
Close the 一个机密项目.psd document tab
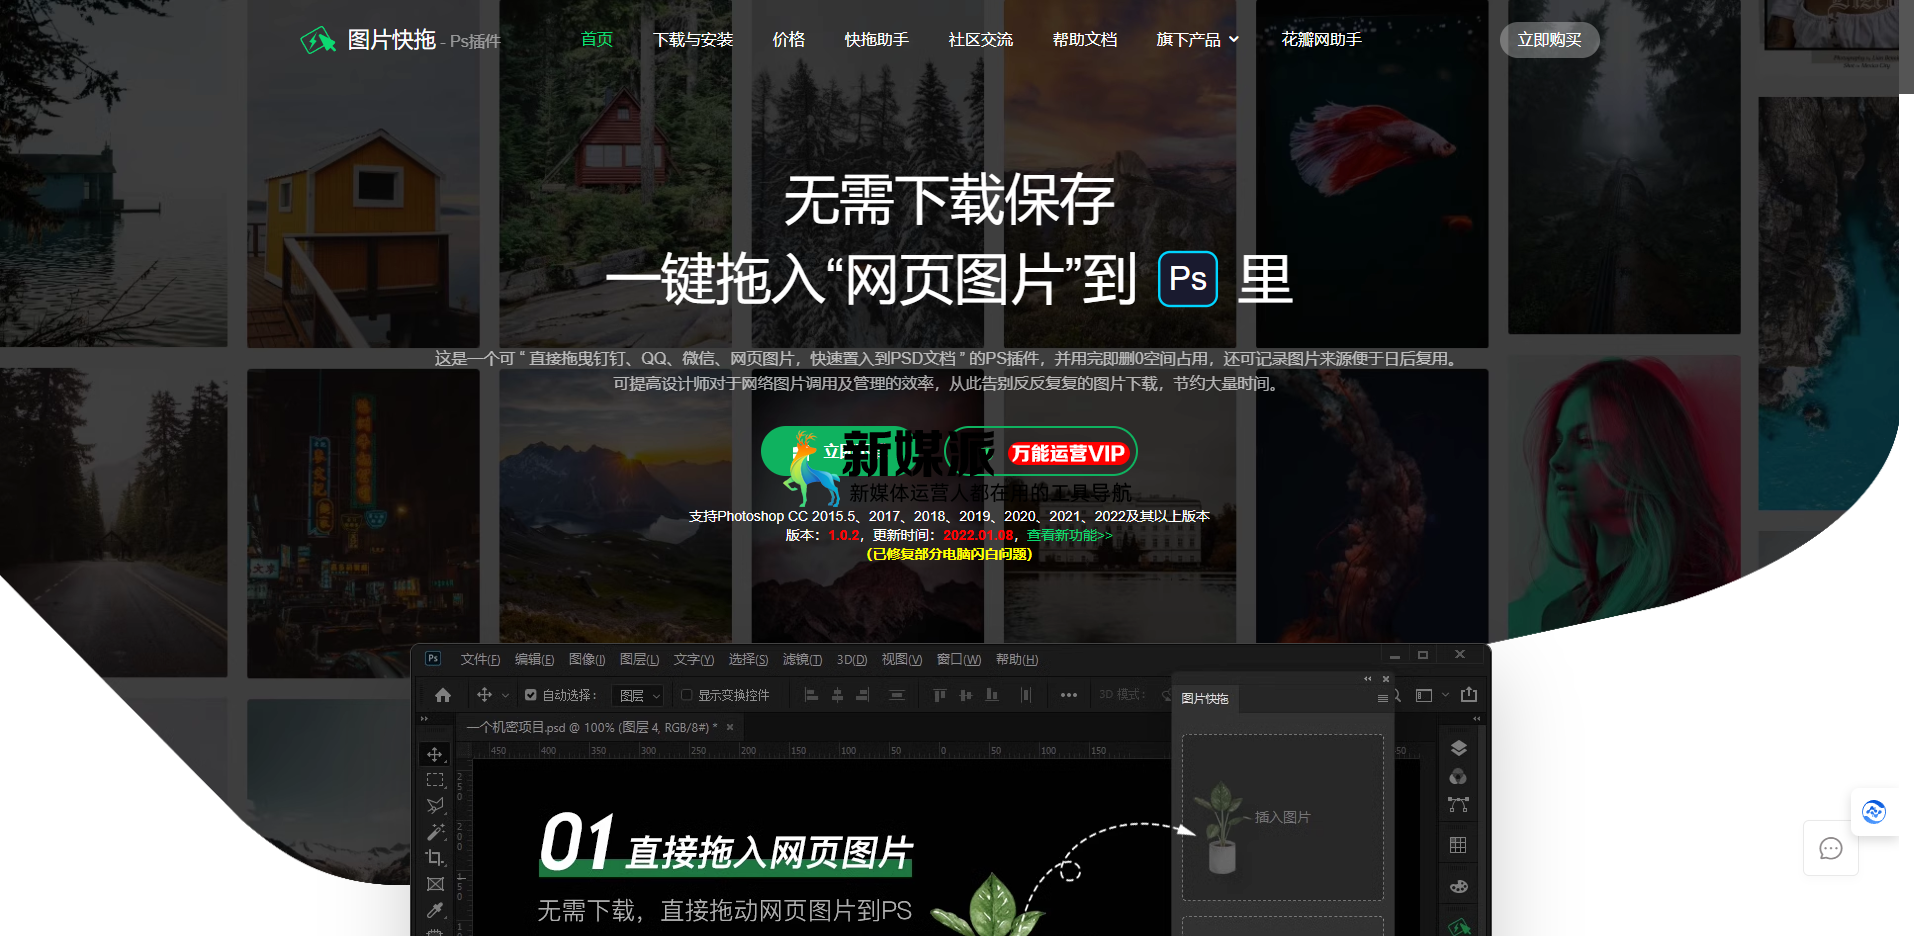(x=730, y=727)
